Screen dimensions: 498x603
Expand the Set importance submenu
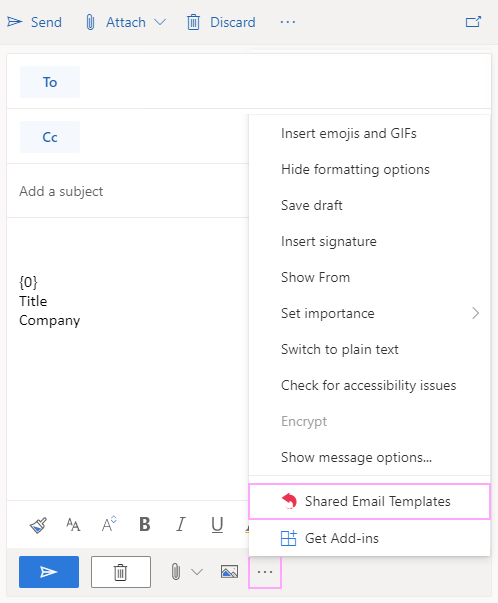370,313
